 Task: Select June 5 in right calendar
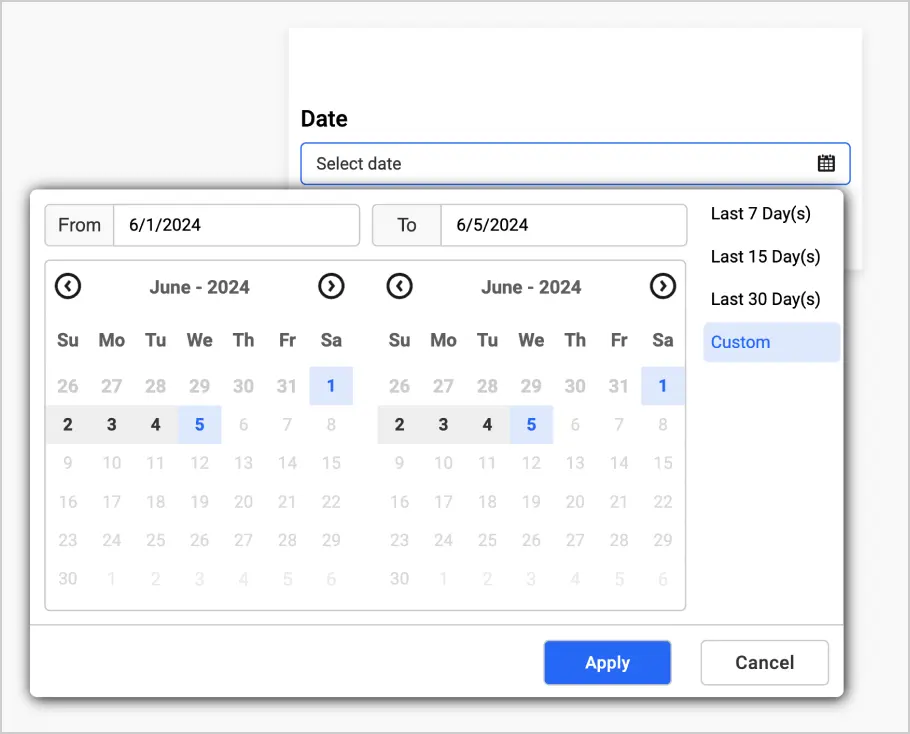(x=531, y=425)
